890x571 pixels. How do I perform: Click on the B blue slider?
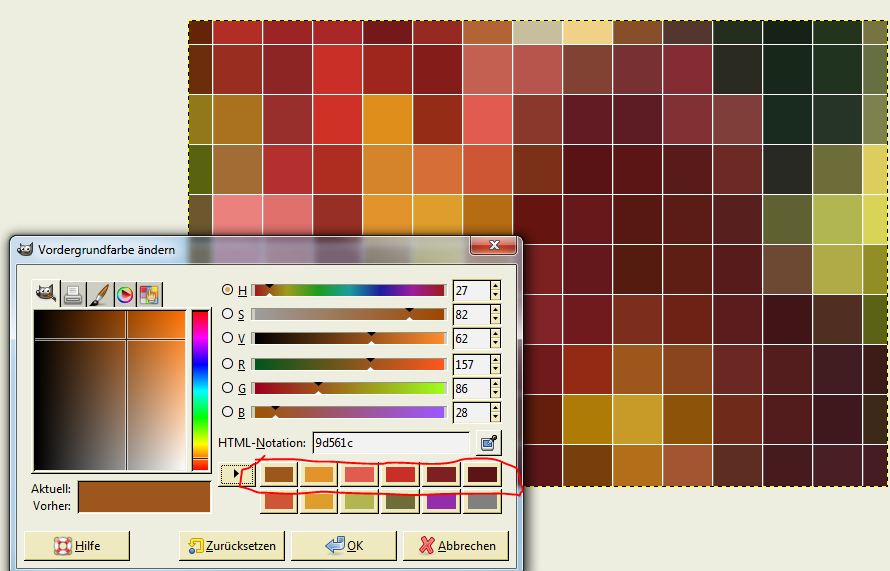349,412
